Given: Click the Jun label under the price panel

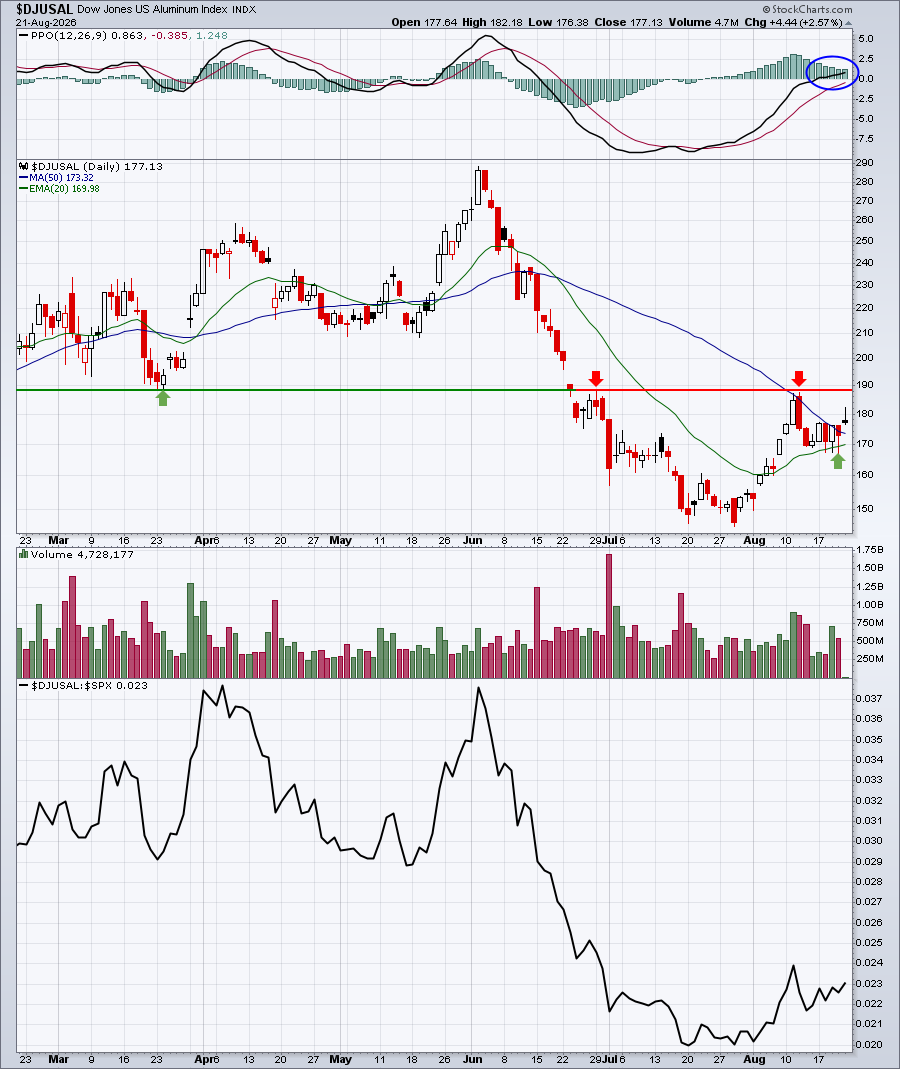Looking at the screenshot, I should coord(472,540).
